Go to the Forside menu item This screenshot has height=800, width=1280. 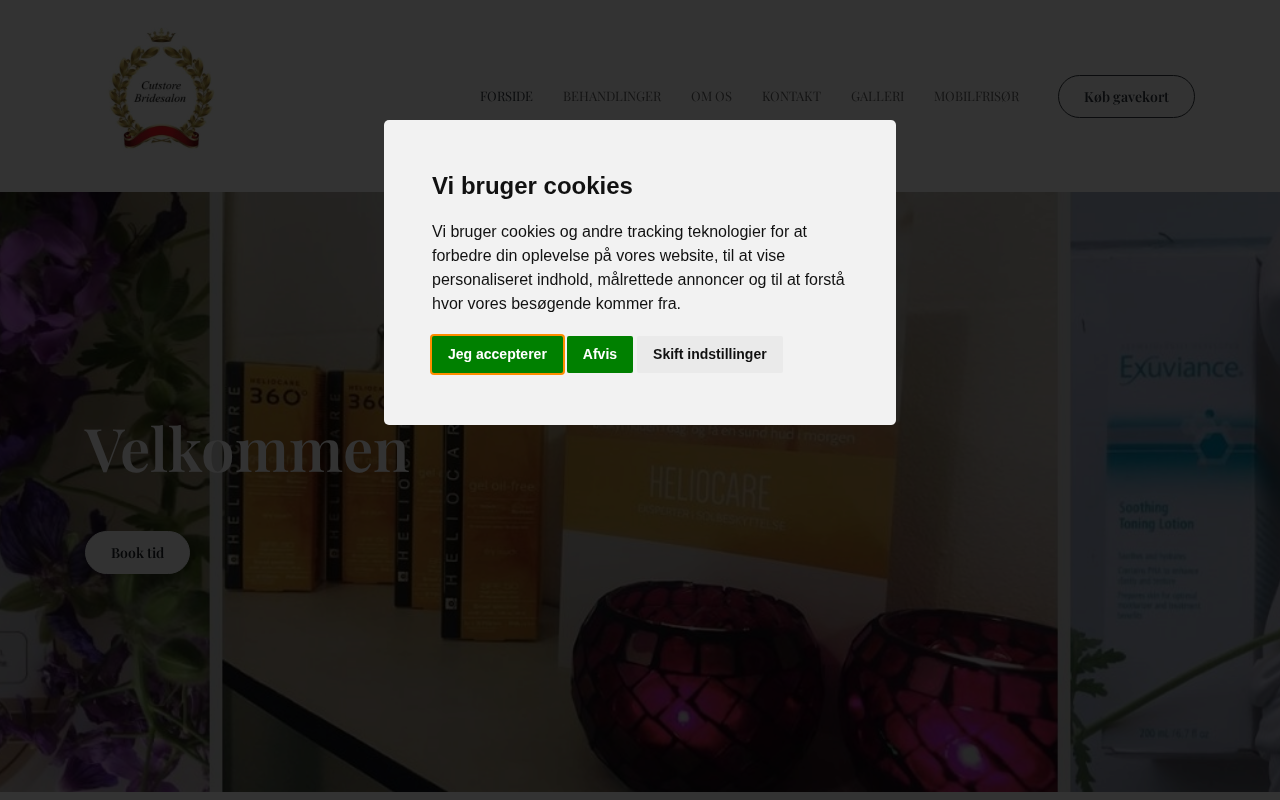point(506,96)
